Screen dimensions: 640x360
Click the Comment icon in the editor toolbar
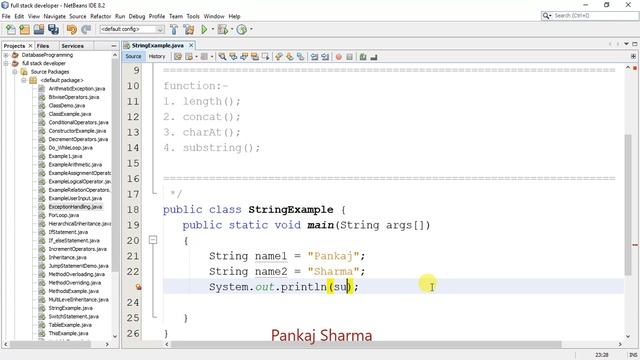(363, 57)
